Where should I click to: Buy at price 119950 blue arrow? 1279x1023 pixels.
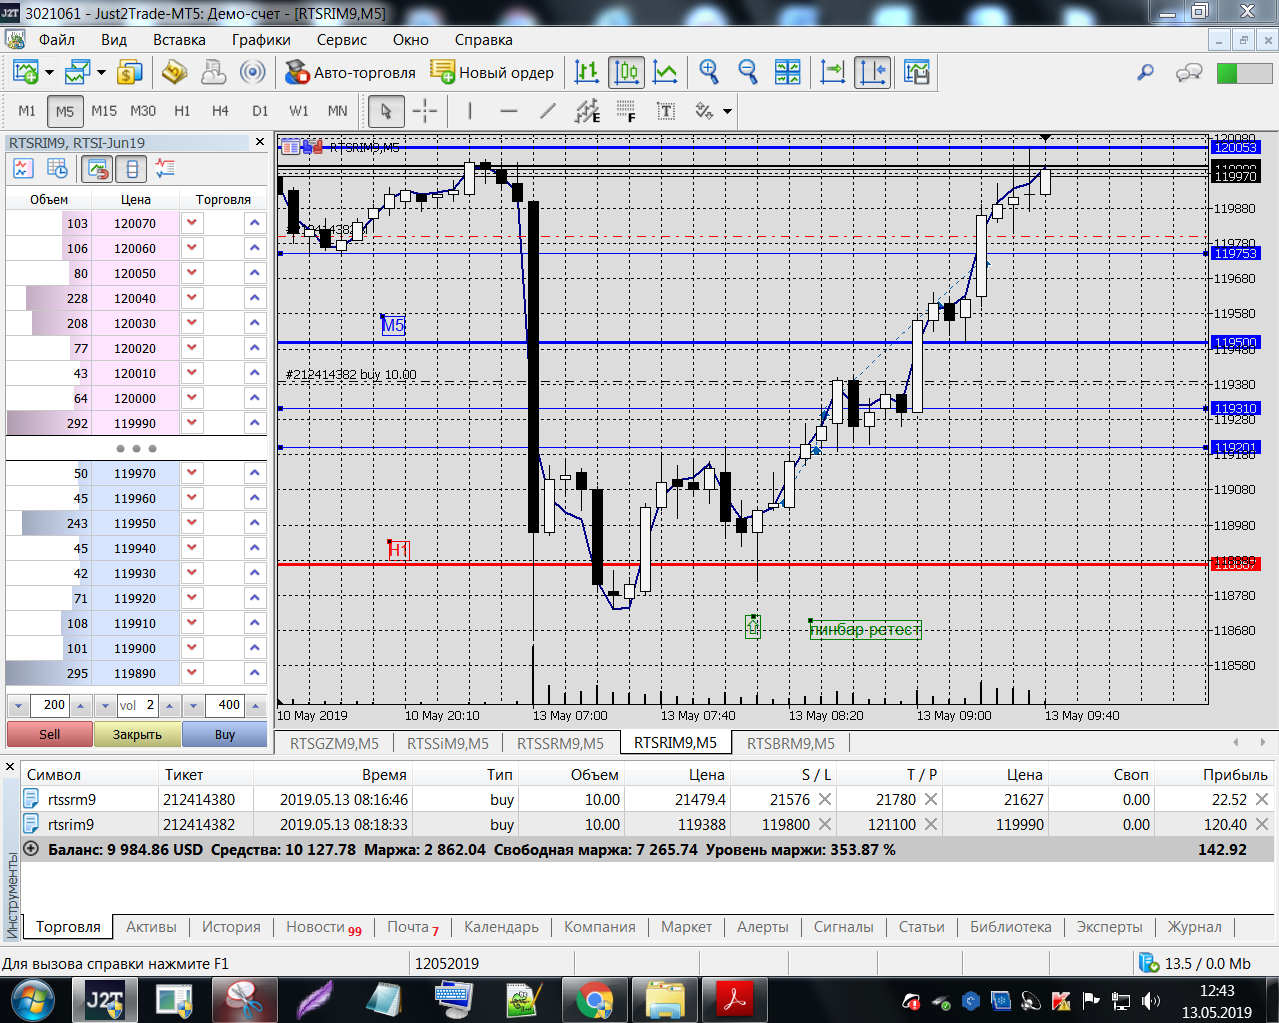tap(255, 523)
